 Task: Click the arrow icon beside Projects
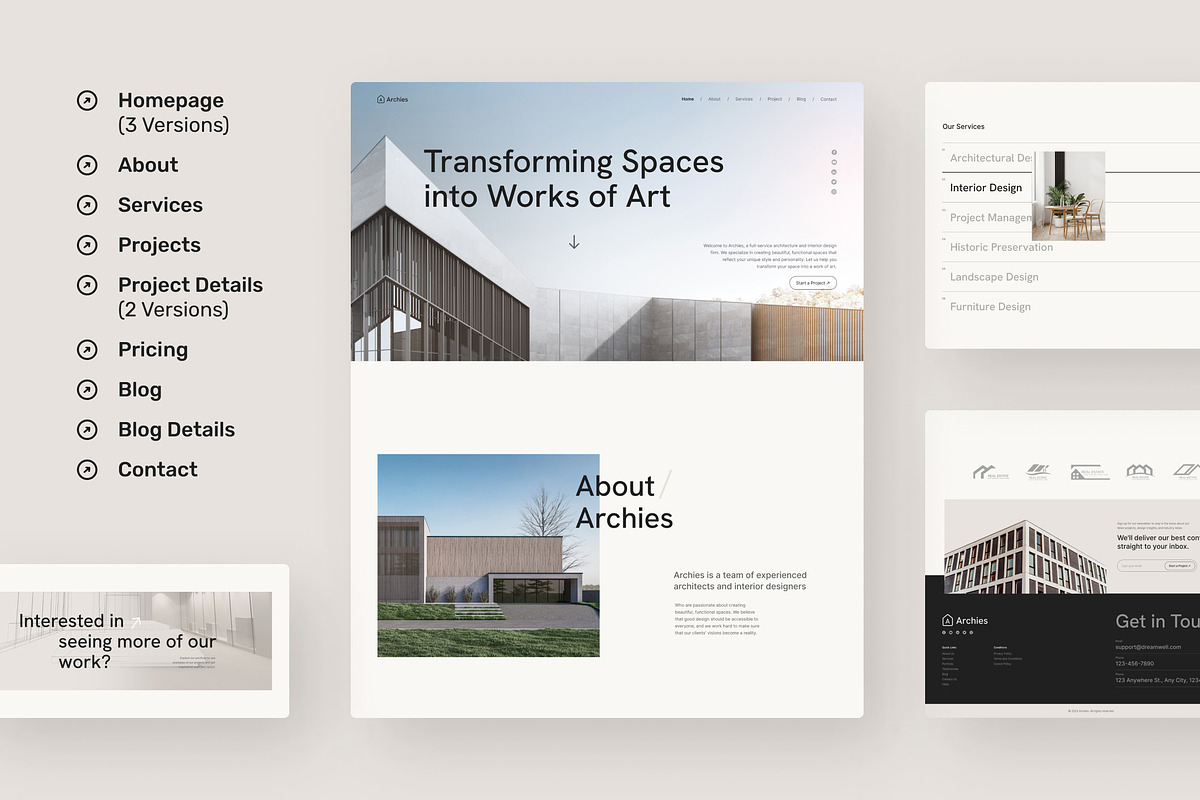pyautogui.click(x=87, y=245)
